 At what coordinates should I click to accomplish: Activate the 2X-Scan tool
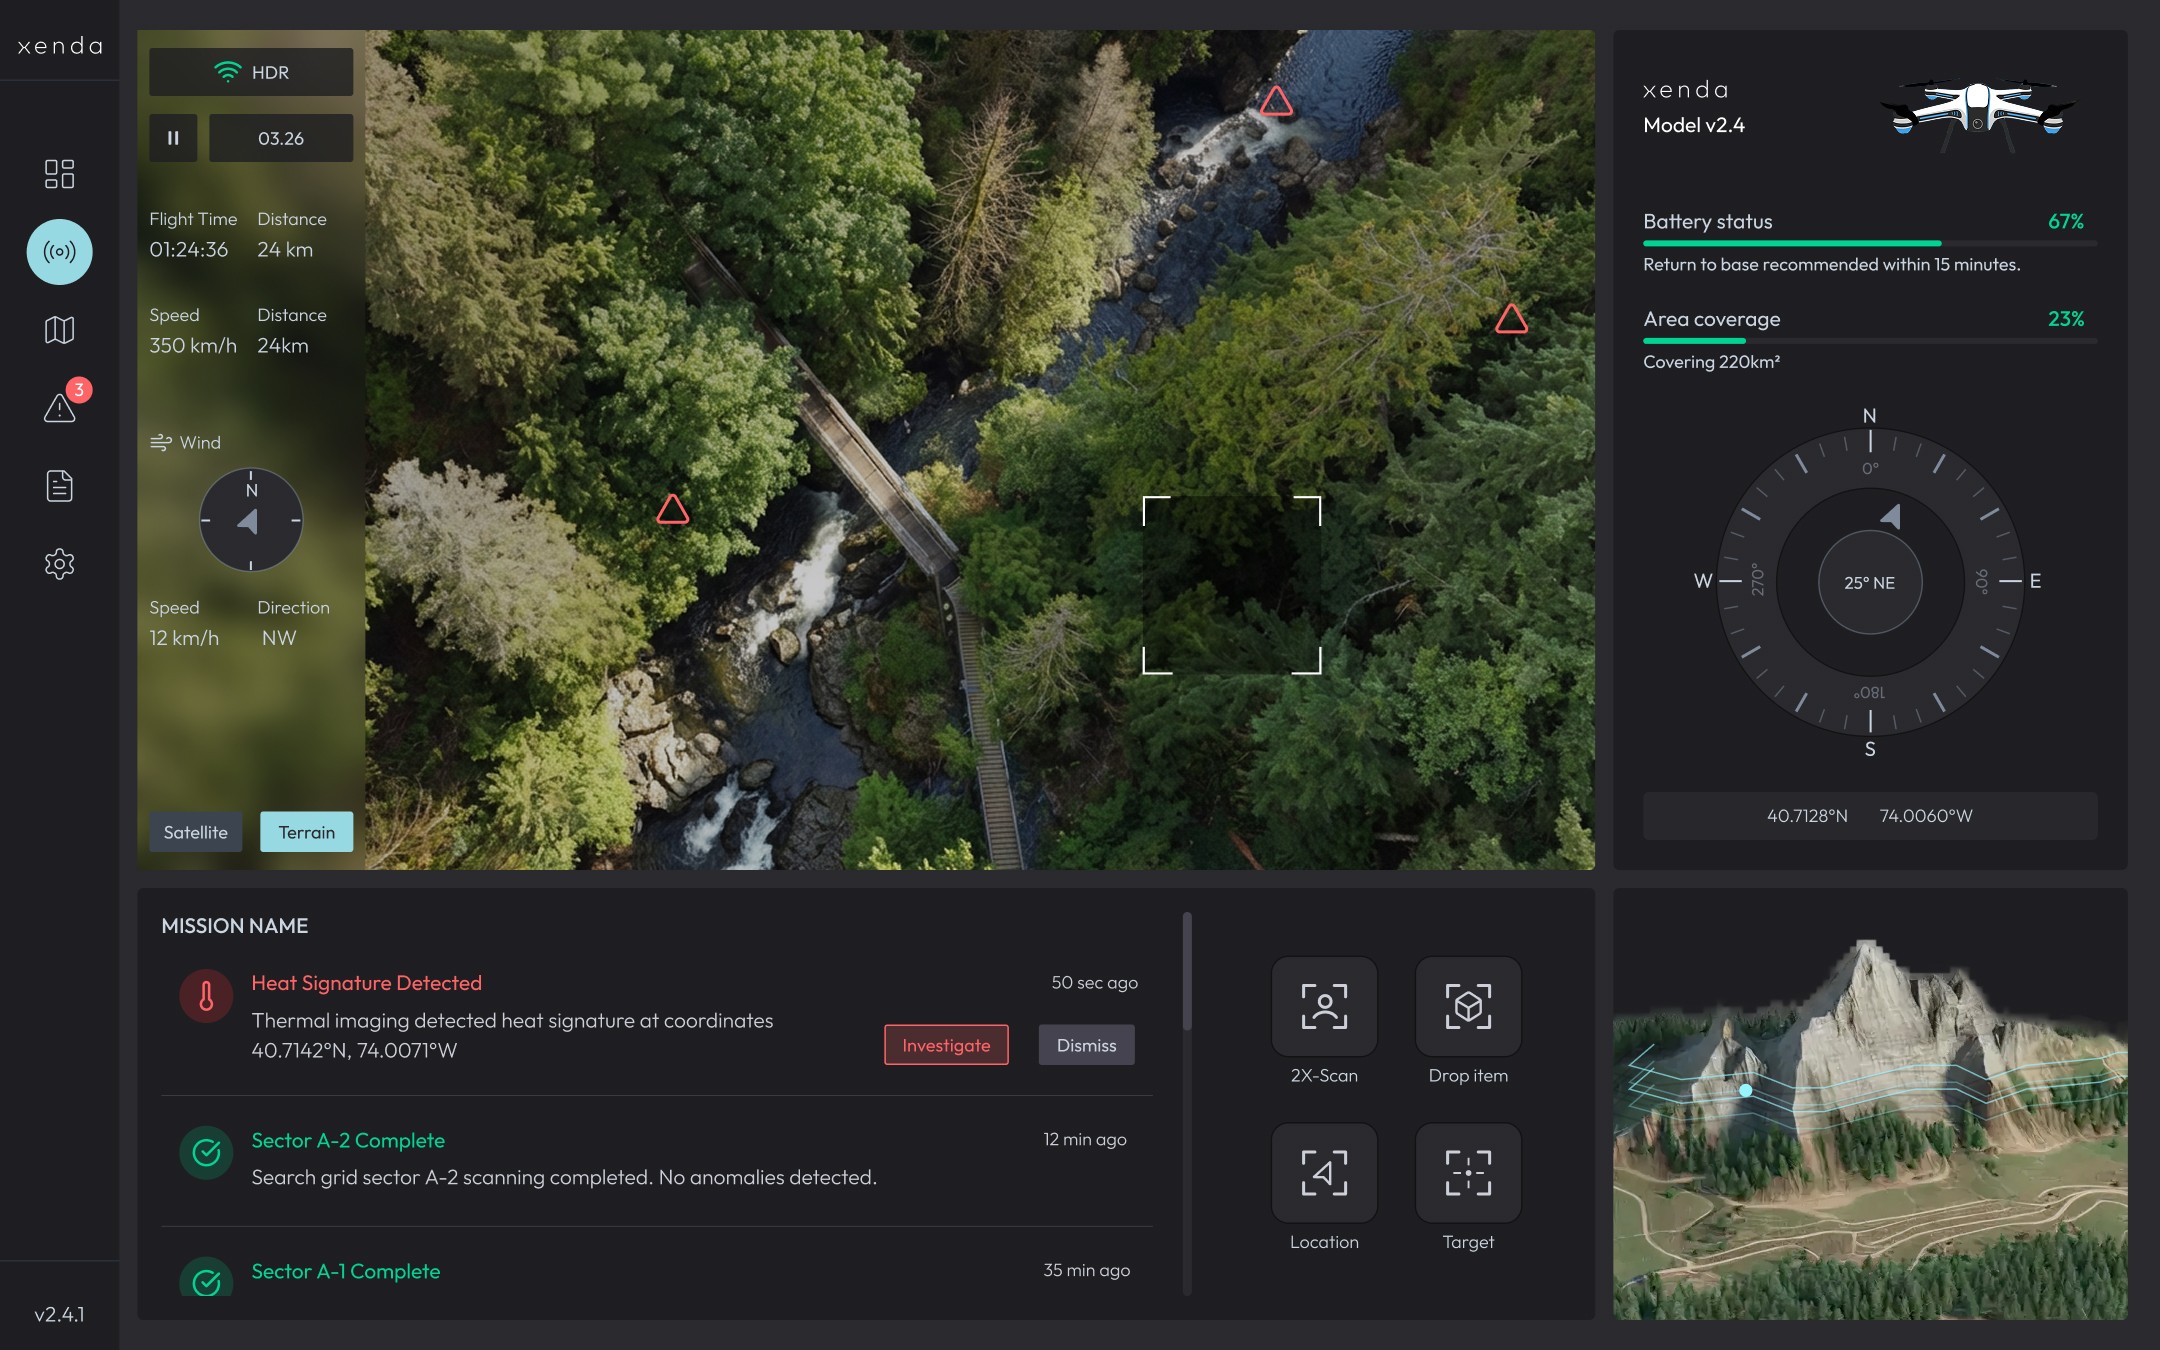click(1324, 1006)
